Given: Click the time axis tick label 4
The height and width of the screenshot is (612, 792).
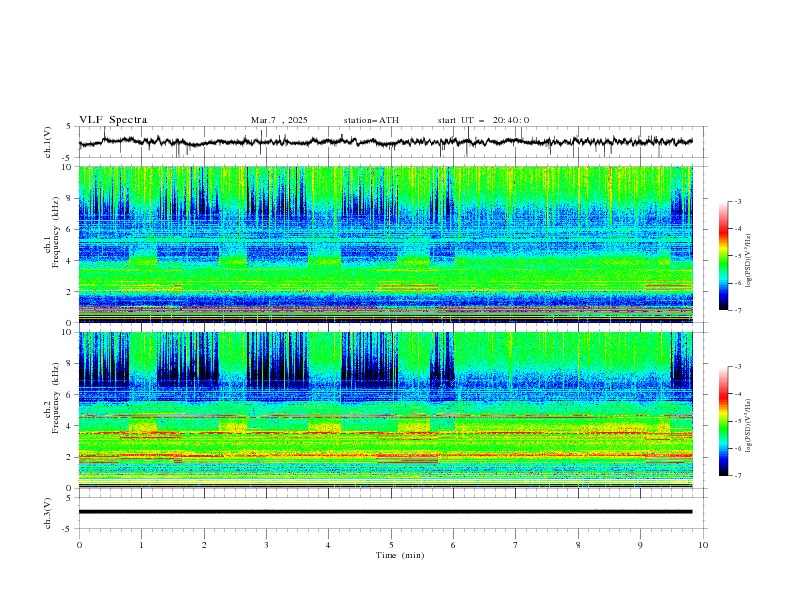Looking at the screenshot, I should (x=328, y=545).
